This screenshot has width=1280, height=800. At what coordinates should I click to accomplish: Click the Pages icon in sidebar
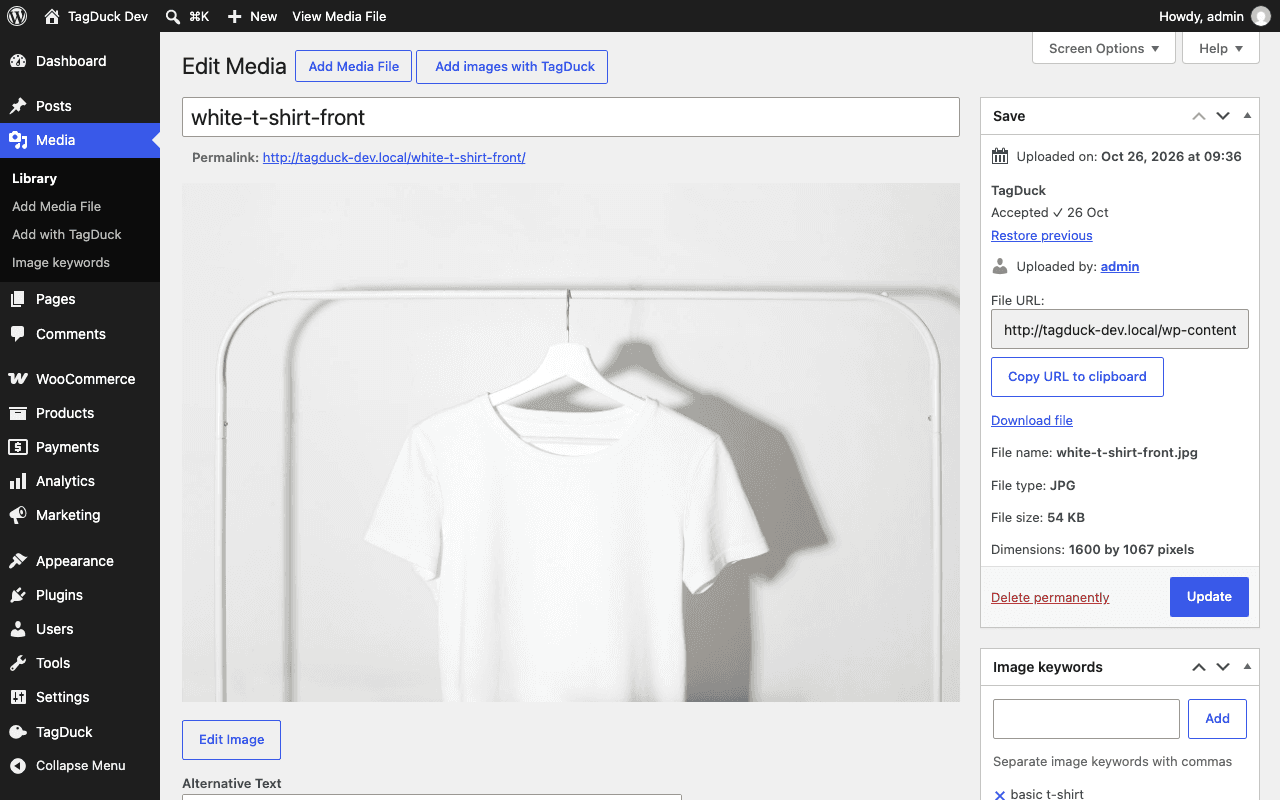(x=18, y=299)
